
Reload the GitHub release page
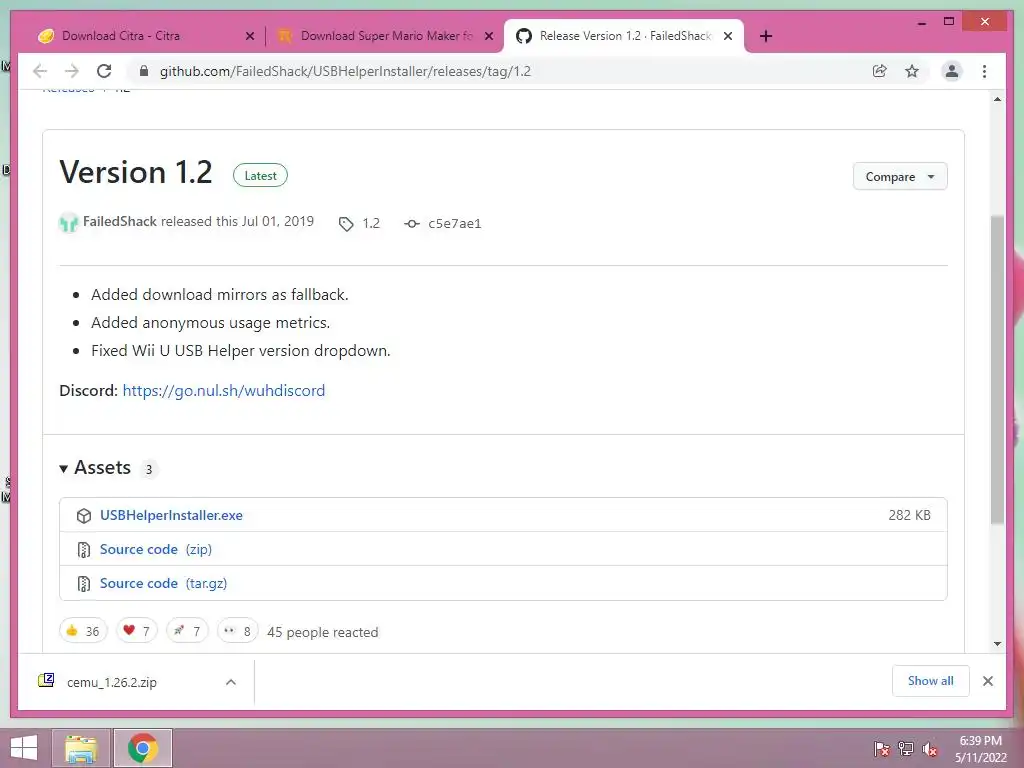click(104, 71)
